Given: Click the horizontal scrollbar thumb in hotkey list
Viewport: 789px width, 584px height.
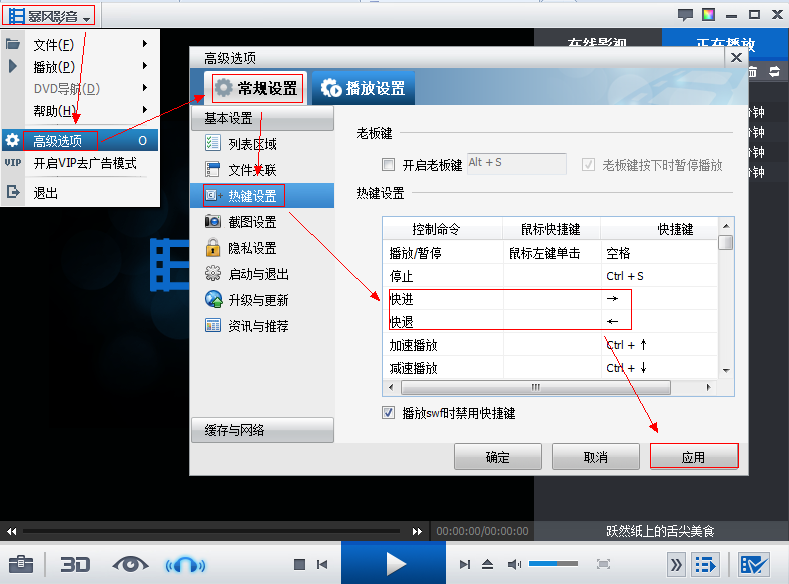Looking at the screenshot, I should tap(535, 387).
